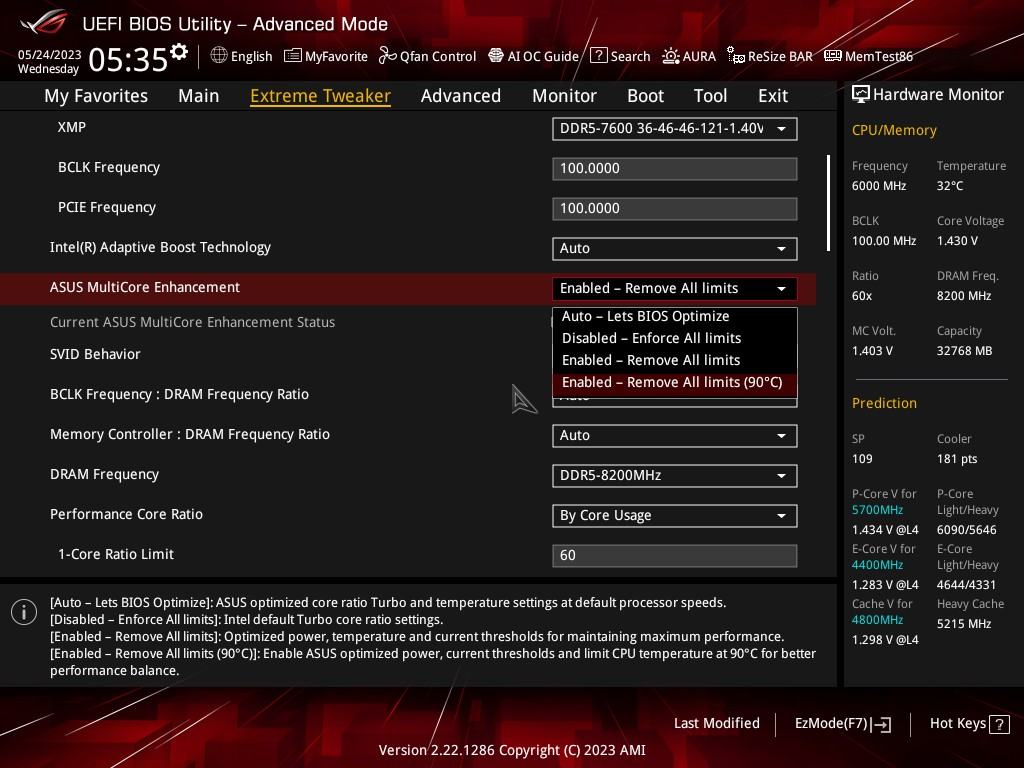
Task: Toggle ReSize BAR icon
Action: (736, 56)
